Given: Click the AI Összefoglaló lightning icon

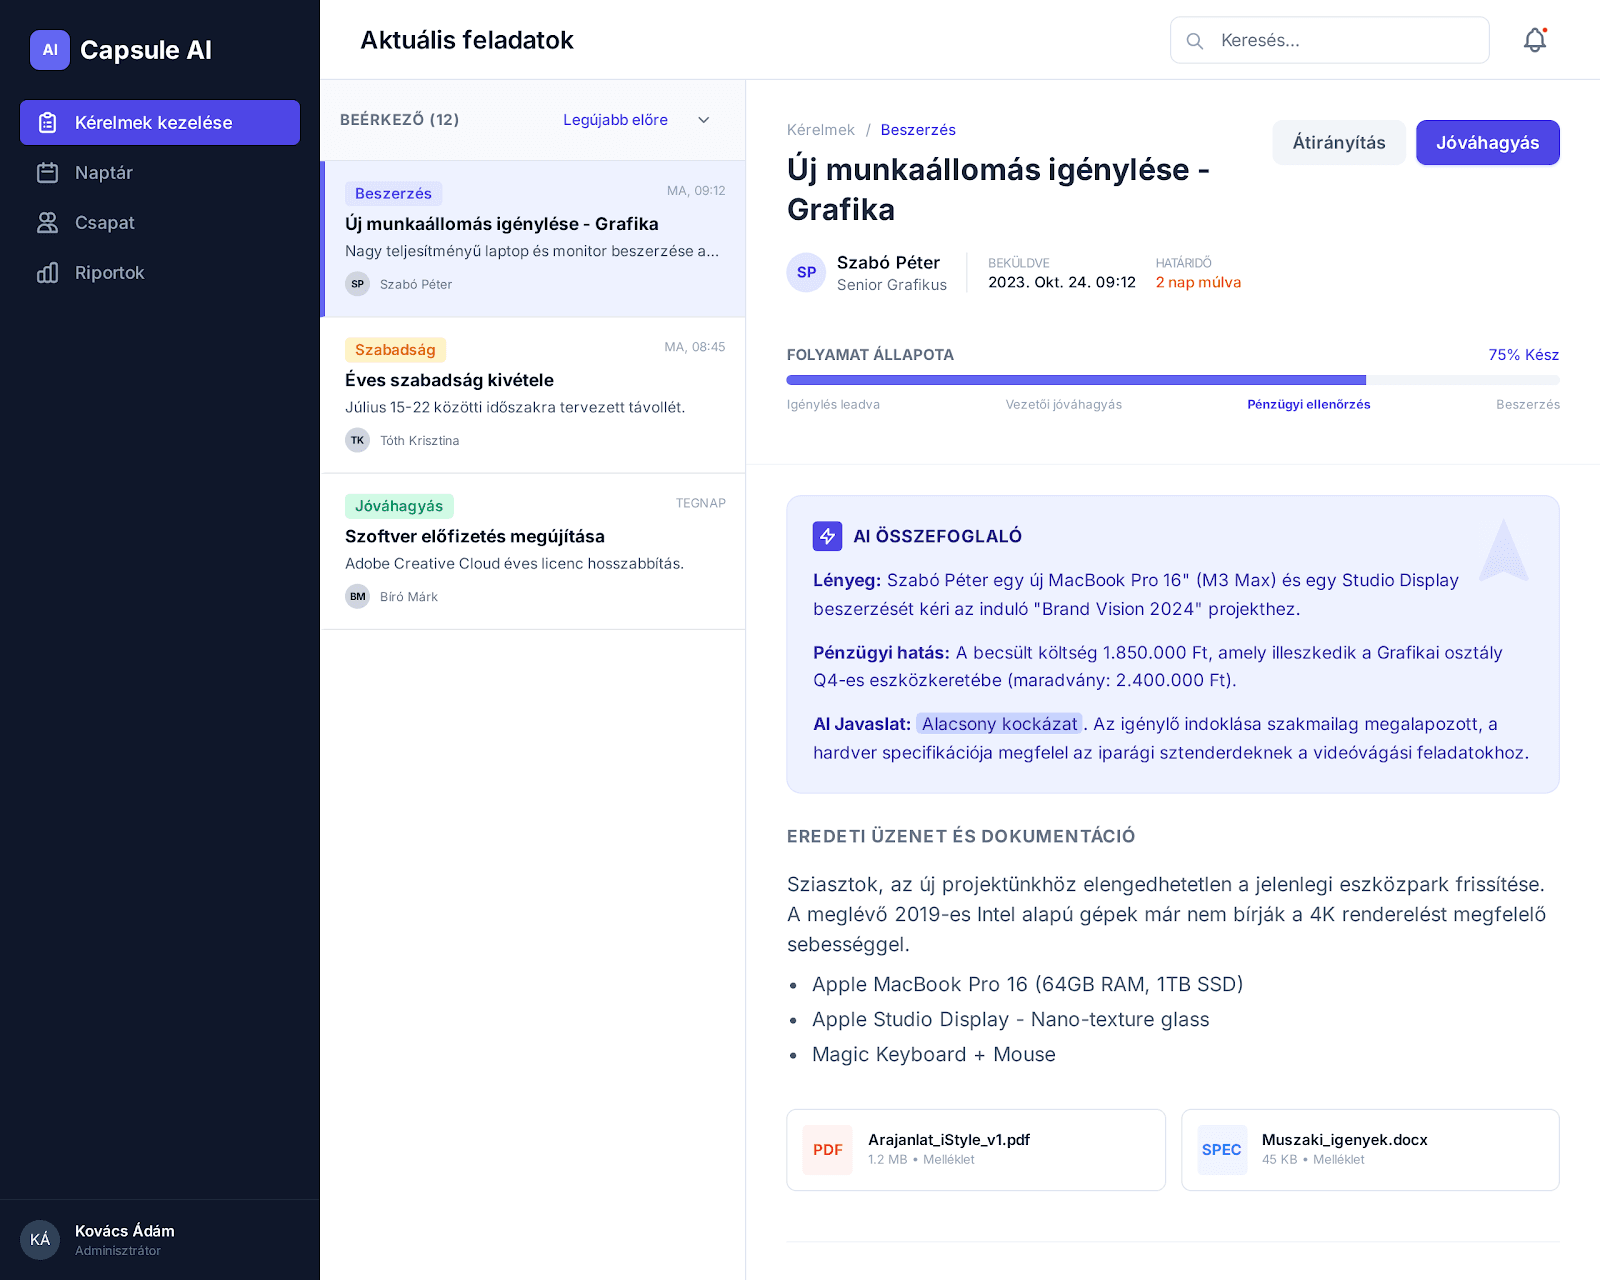Looking at the screenshot, I should tap(827, 536).
